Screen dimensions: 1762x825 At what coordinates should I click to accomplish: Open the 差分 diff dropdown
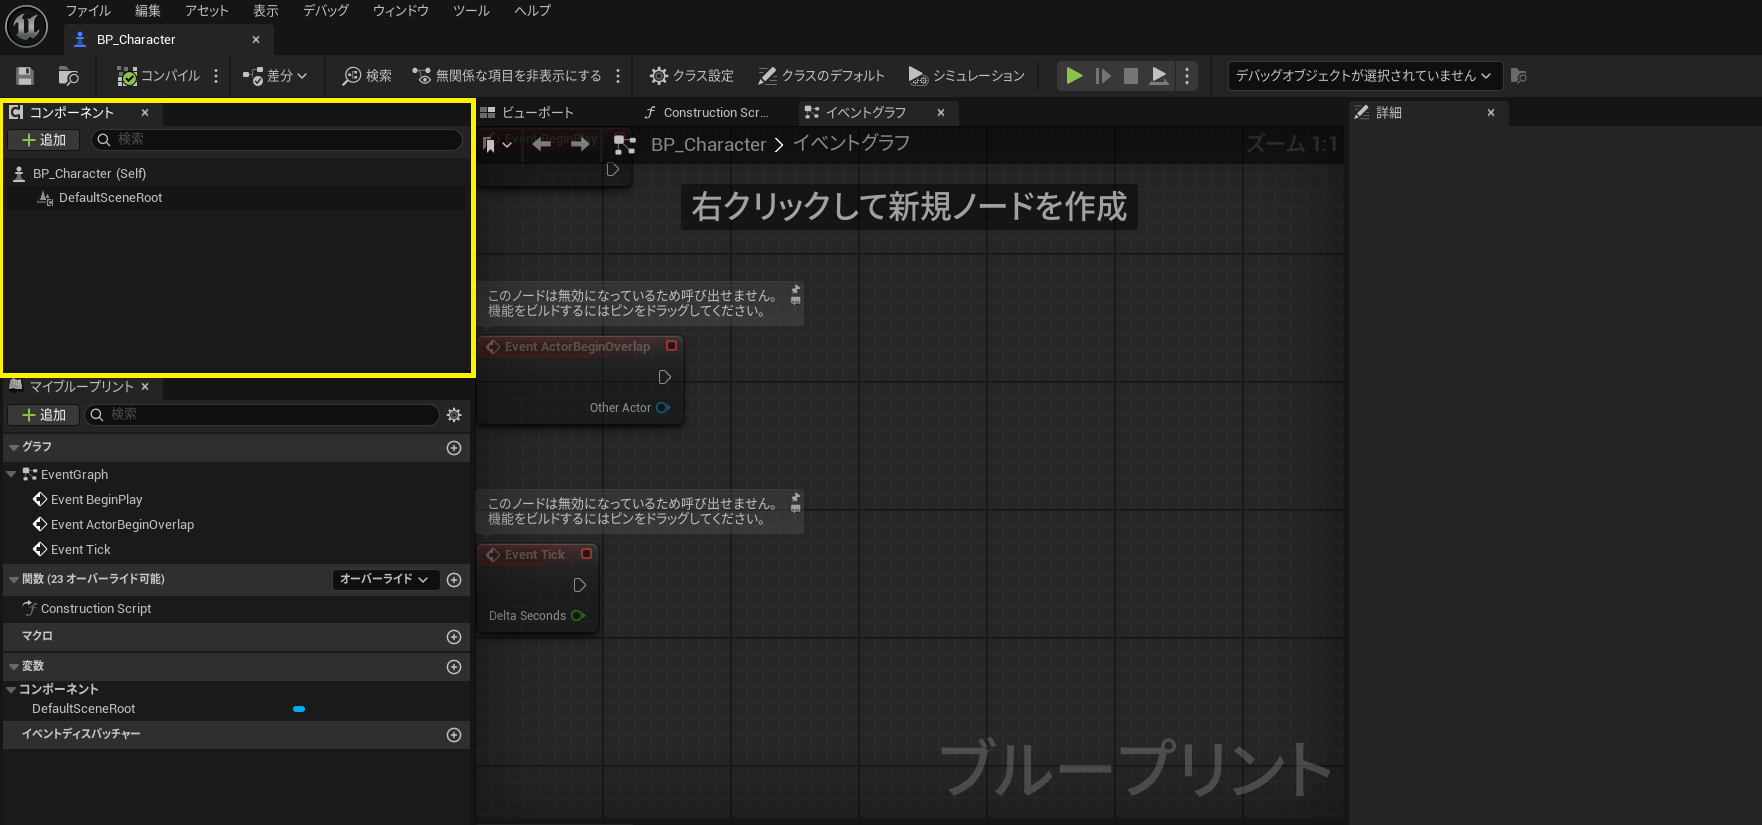(275, 76)
